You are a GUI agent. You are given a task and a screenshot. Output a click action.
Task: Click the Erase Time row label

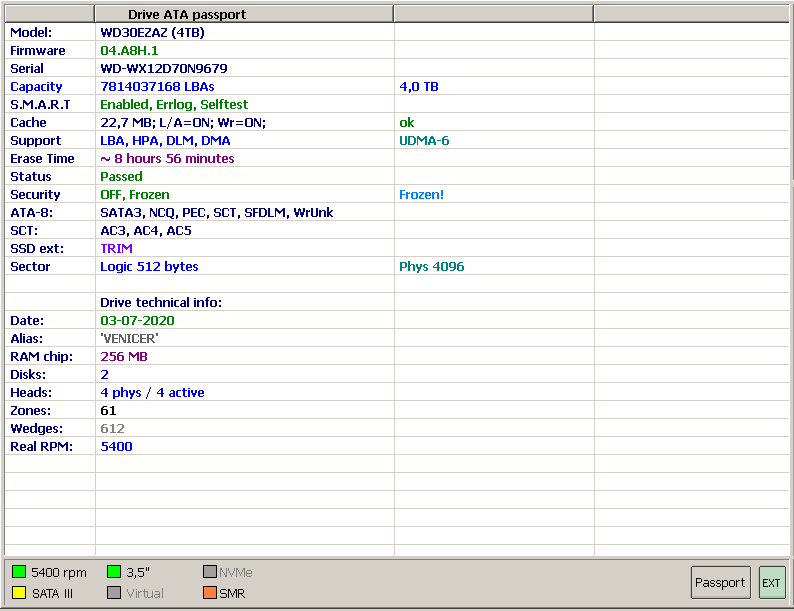[x=42, y=158]
